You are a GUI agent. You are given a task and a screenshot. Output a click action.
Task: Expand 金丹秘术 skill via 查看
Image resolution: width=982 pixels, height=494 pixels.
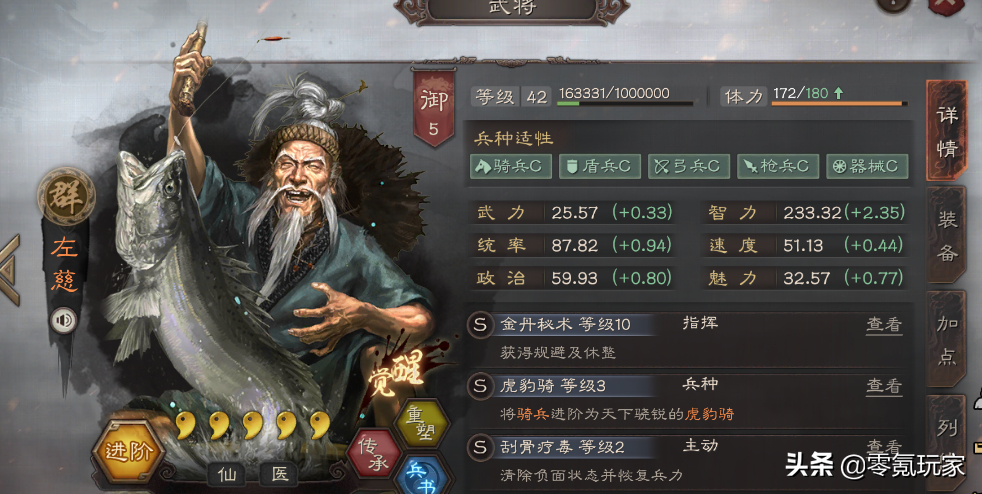click(x=884, y=324)
